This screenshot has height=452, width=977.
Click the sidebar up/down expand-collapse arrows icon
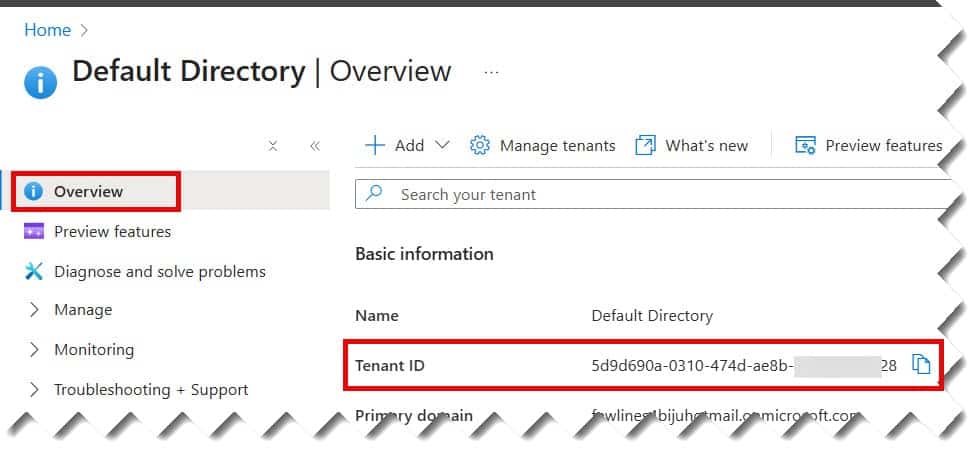point(273,146)
